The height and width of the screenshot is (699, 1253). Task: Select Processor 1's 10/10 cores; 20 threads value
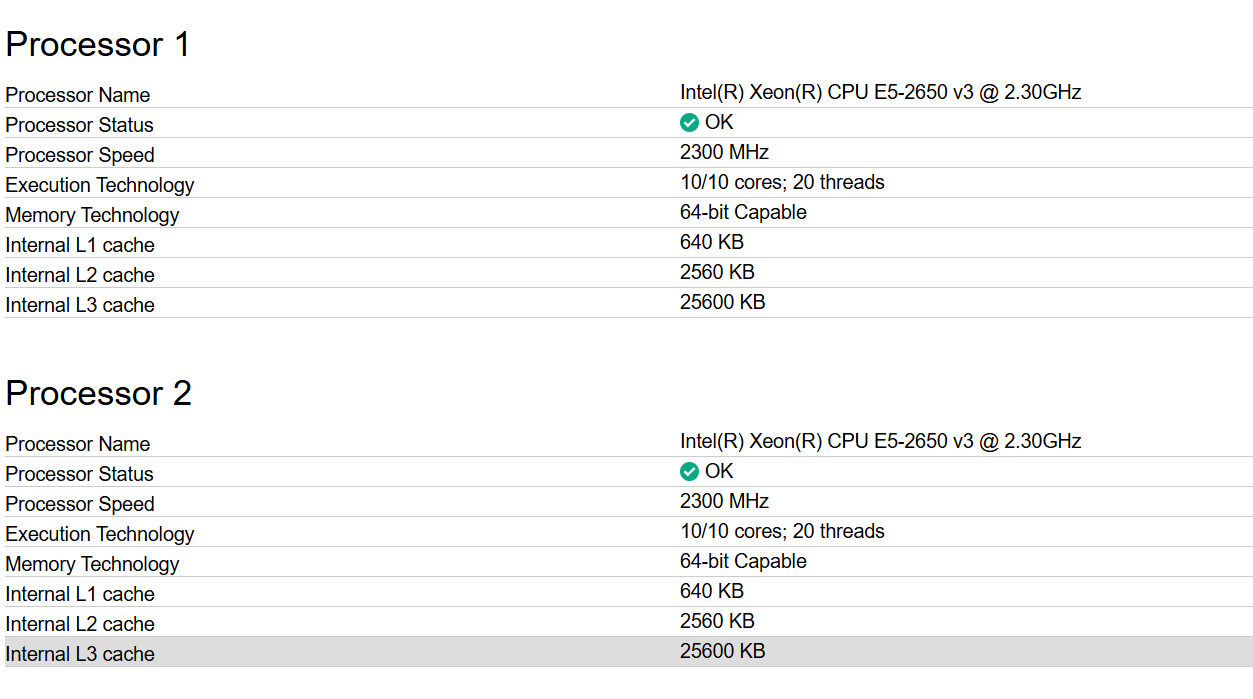tap(782, 182)
